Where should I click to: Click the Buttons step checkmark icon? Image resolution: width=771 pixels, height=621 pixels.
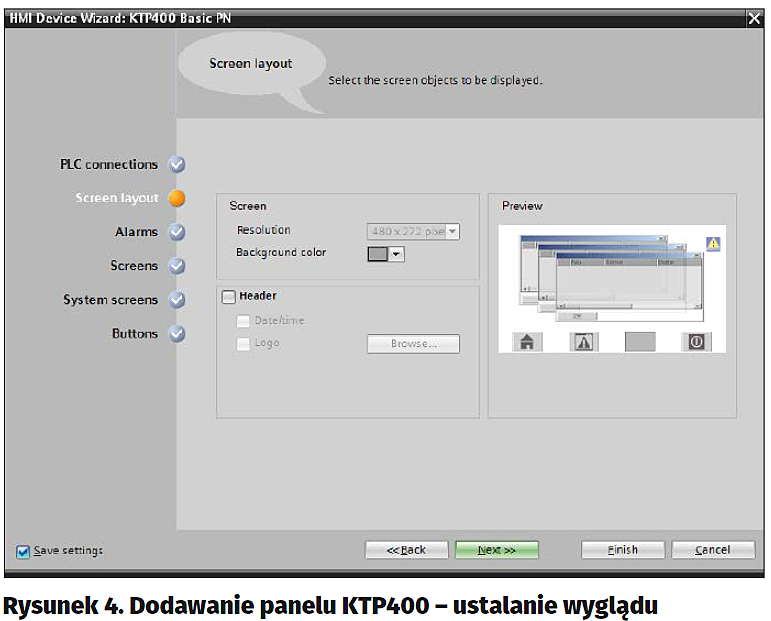coord(177,334)
